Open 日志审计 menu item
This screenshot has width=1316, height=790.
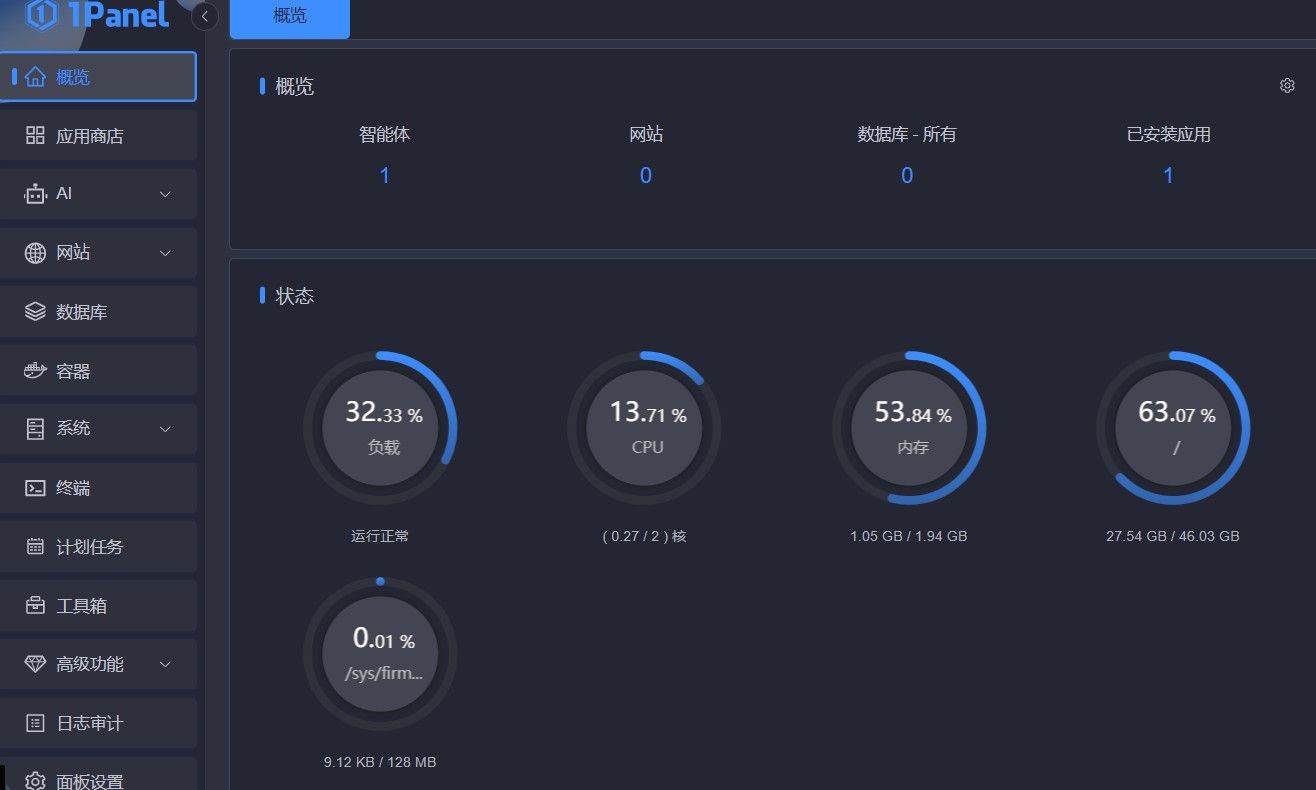(x=98, y=723)
